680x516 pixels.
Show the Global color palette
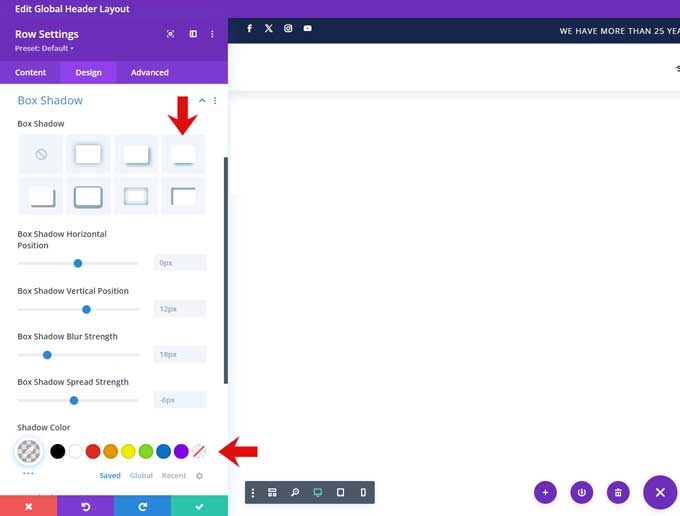(x=141, y=476)
